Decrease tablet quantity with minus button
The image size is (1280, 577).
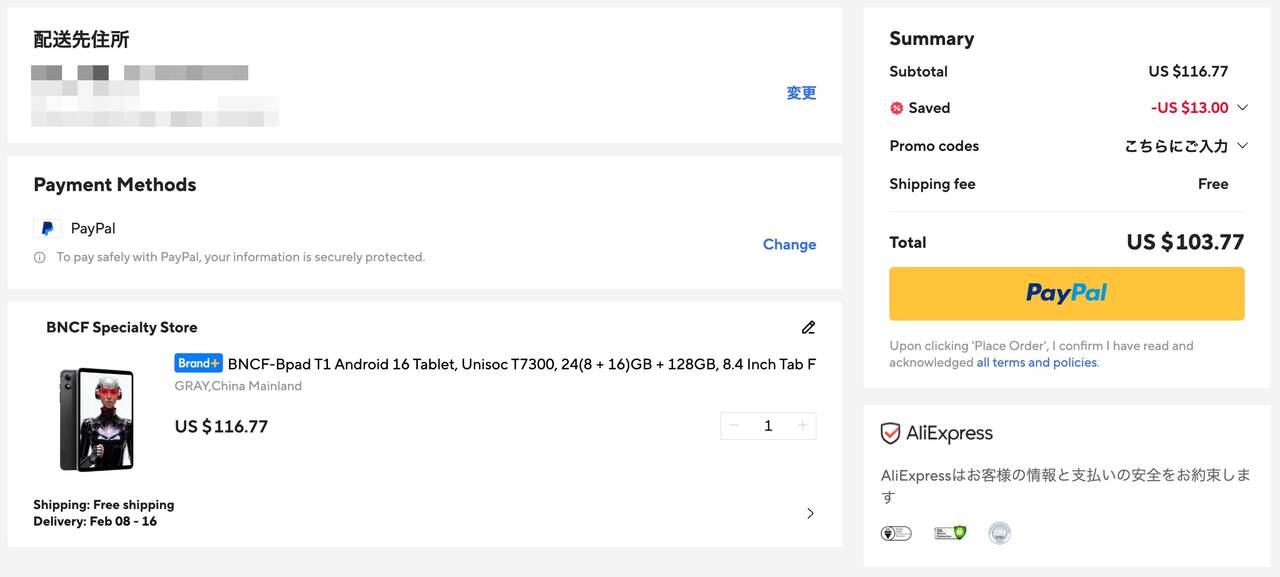point(734,426)
